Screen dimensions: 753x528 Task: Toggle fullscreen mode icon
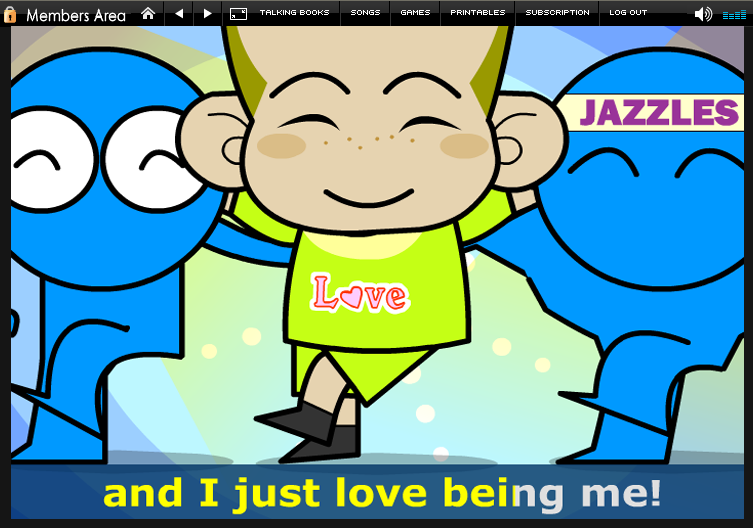tap(238, 14)
